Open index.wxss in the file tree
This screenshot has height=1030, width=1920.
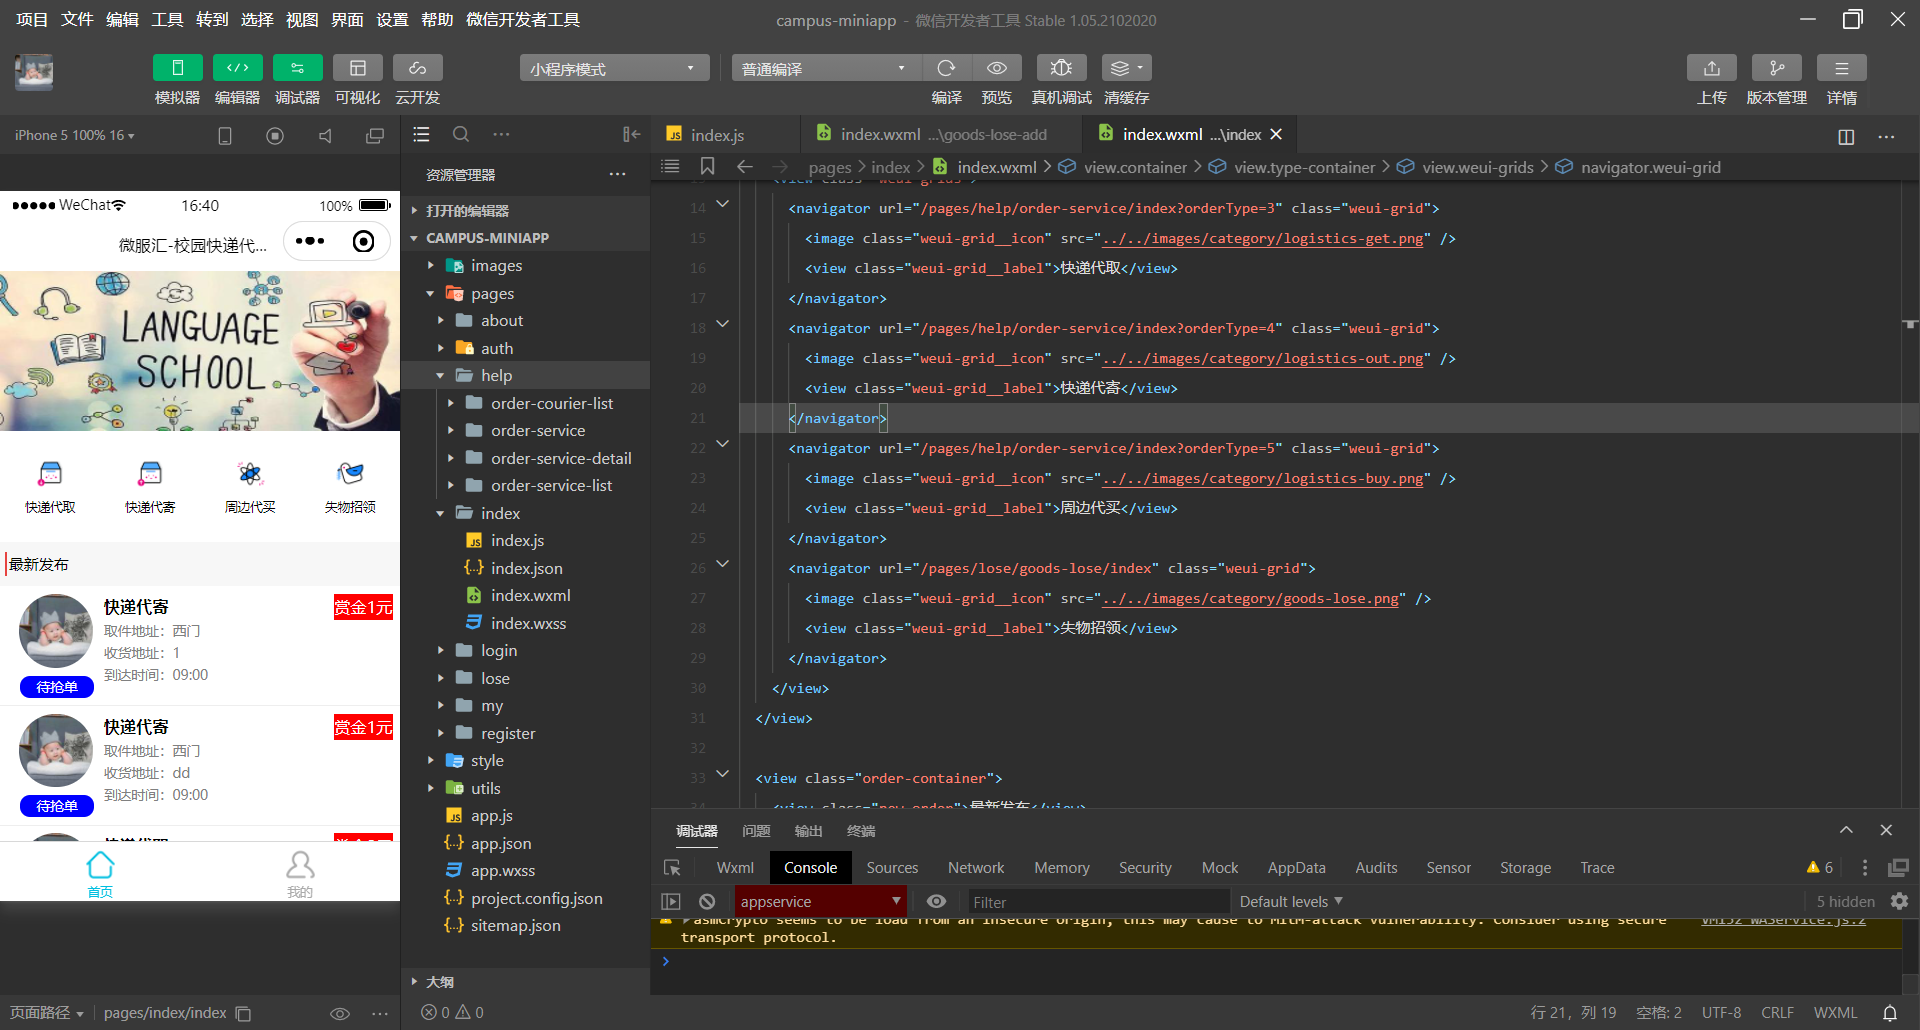point(530,623)
